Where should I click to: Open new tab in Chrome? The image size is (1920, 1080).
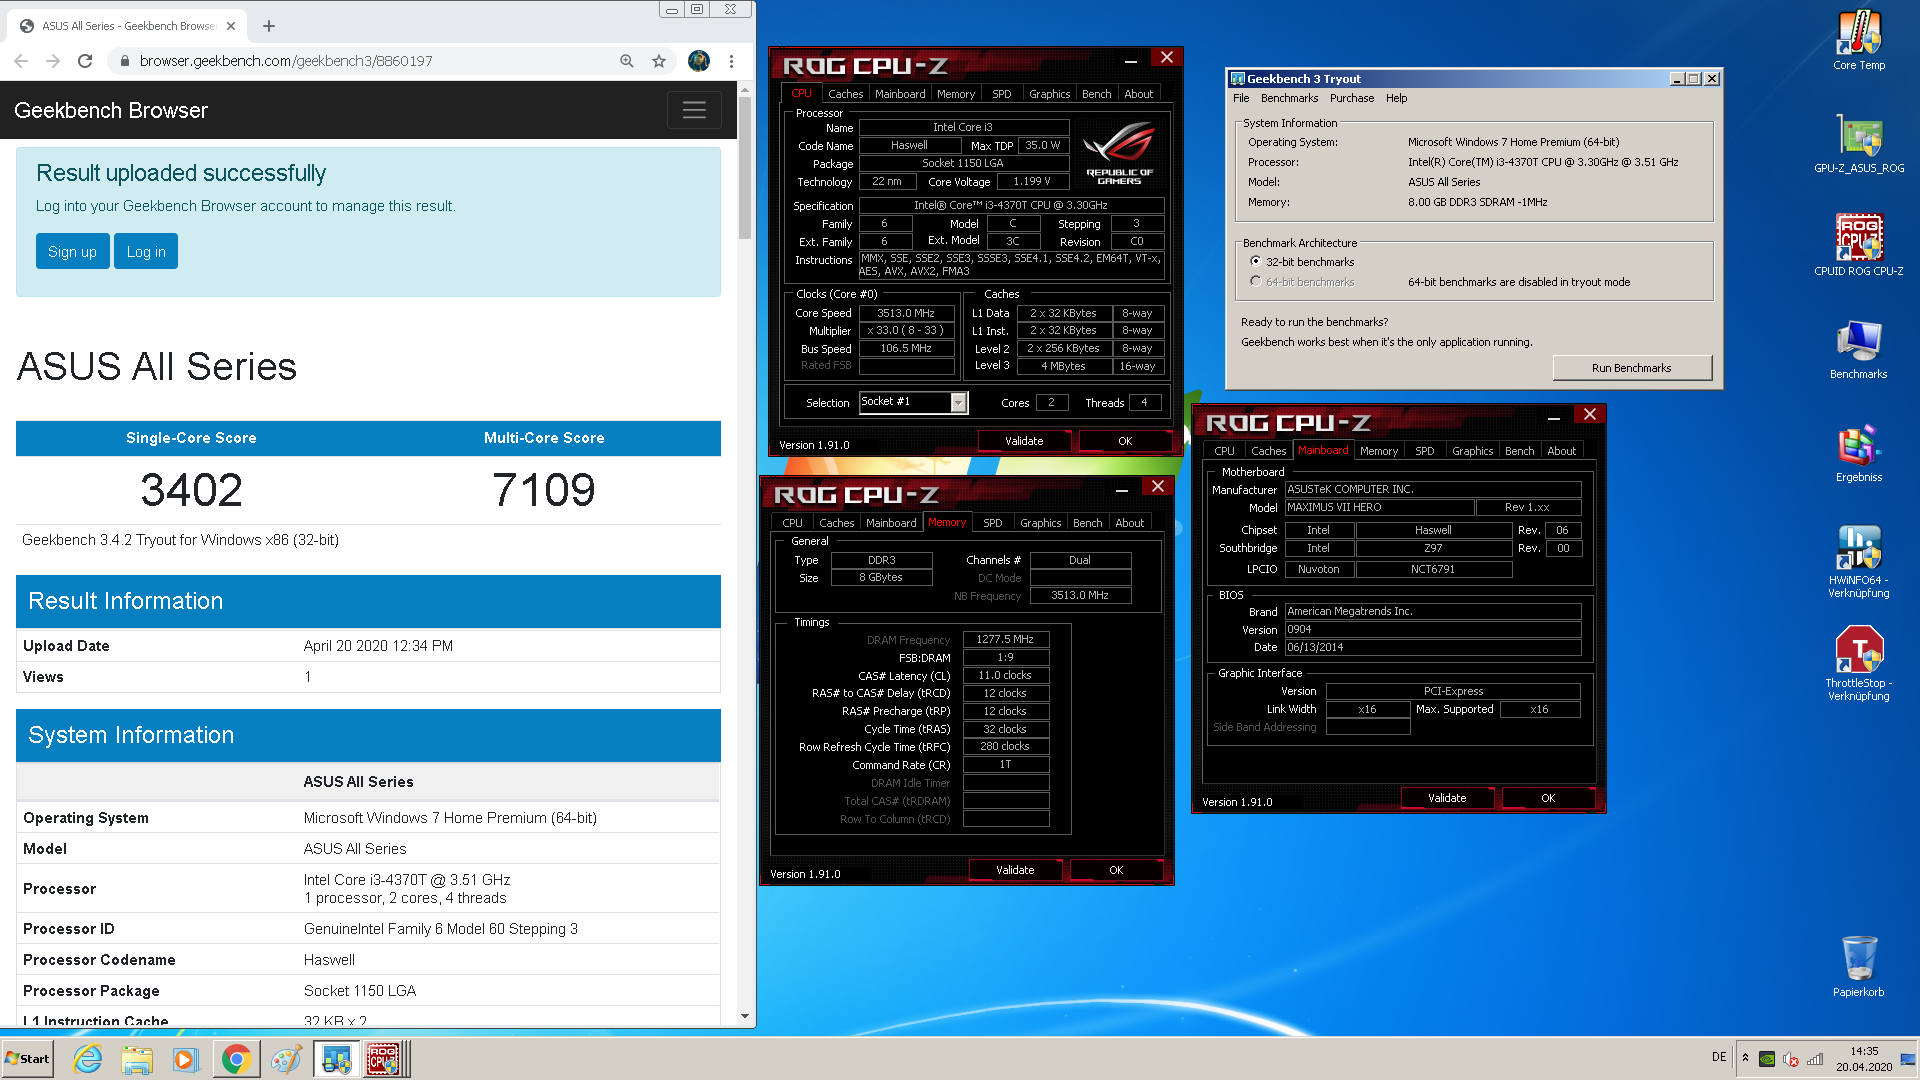pyautogui.click(x=269, y=26)
